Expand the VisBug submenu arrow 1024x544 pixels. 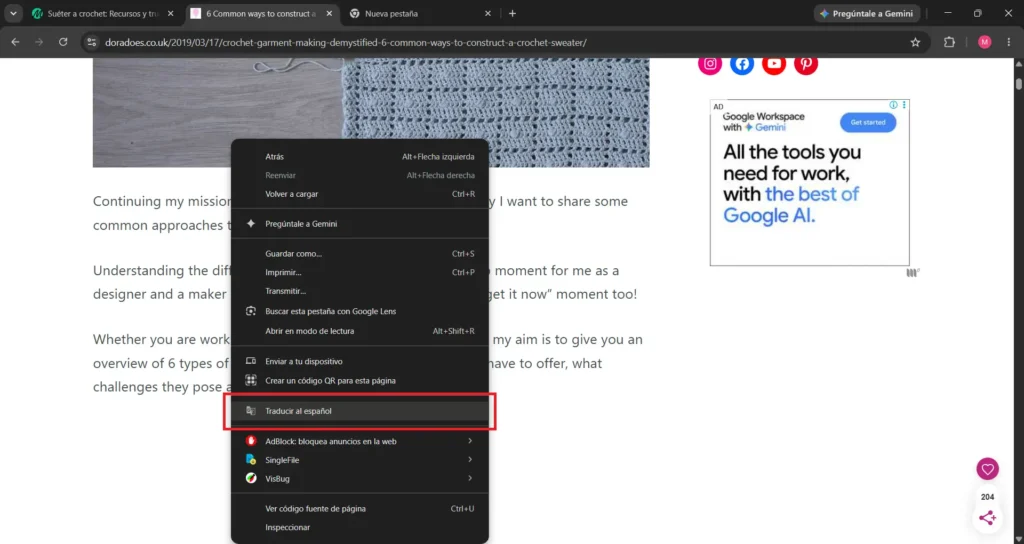click(470, 478)
